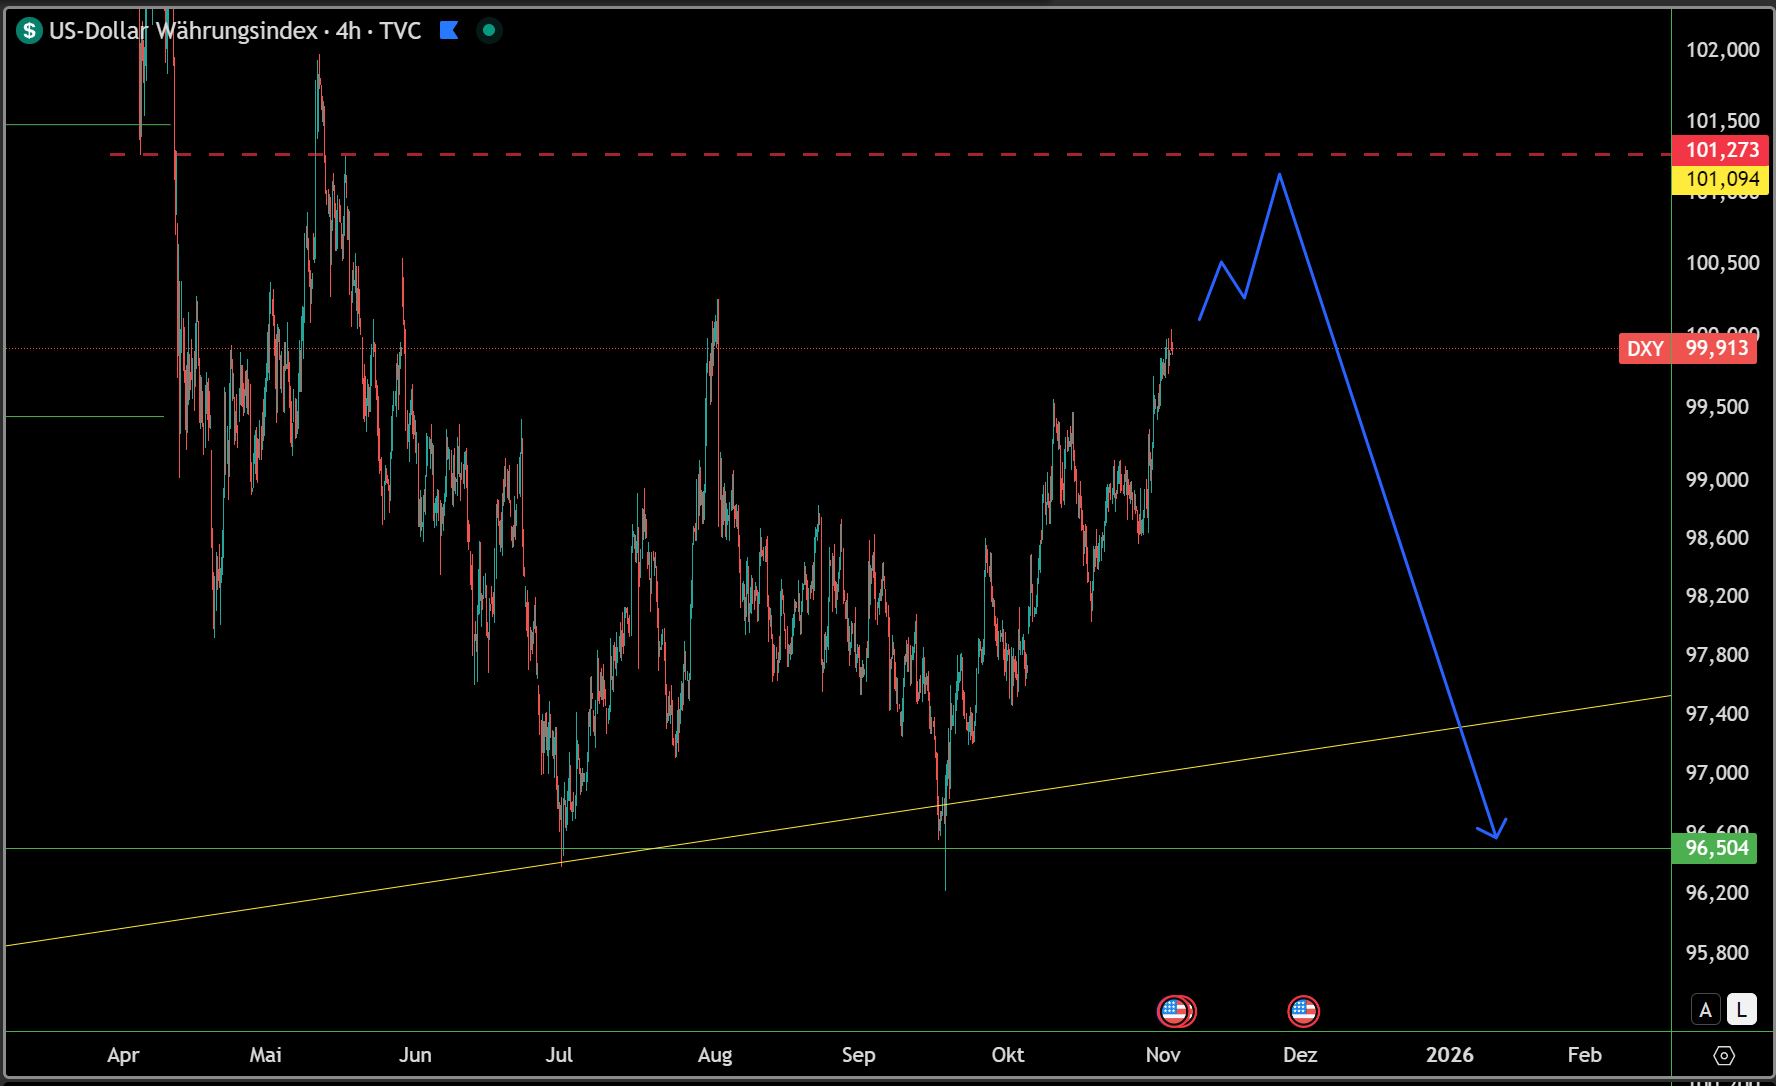The width and height of the screenshot is (1776, 1086).
Task: Click the green dollar symbol logo
Action: (29, 31)
